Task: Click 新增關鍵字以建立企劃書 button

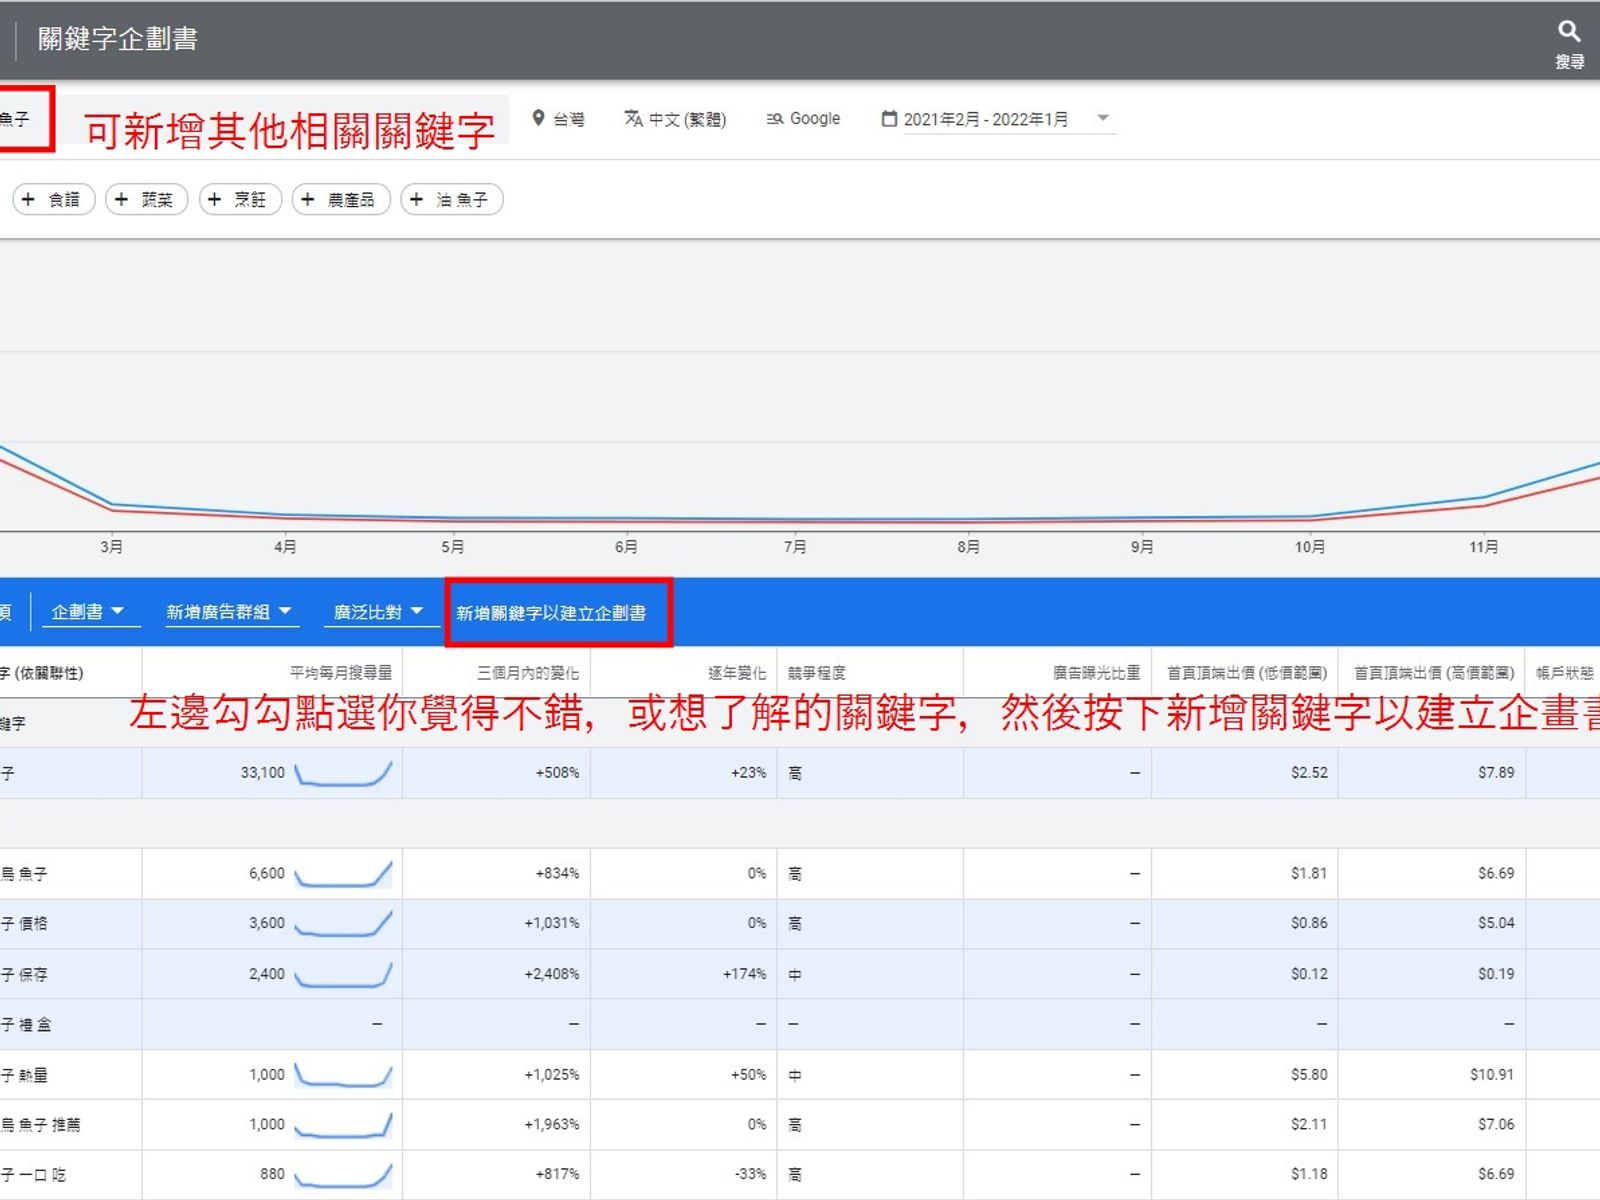Action: (551, 613)
